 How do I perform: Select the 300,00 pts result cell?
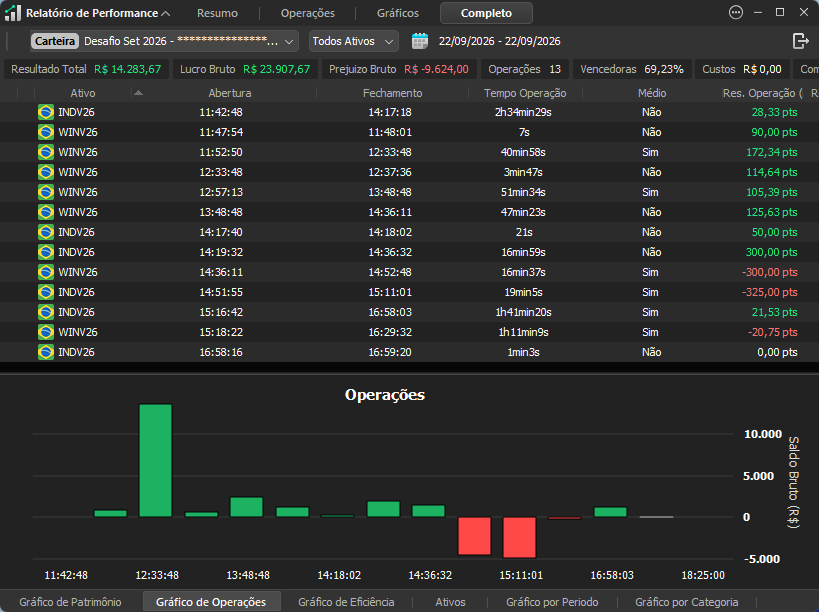771,252
